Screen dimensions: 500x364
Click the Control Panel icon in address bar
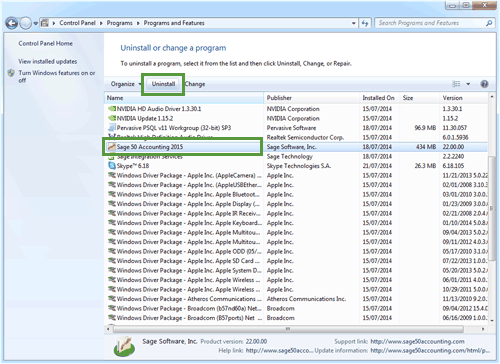coord(45,23)
